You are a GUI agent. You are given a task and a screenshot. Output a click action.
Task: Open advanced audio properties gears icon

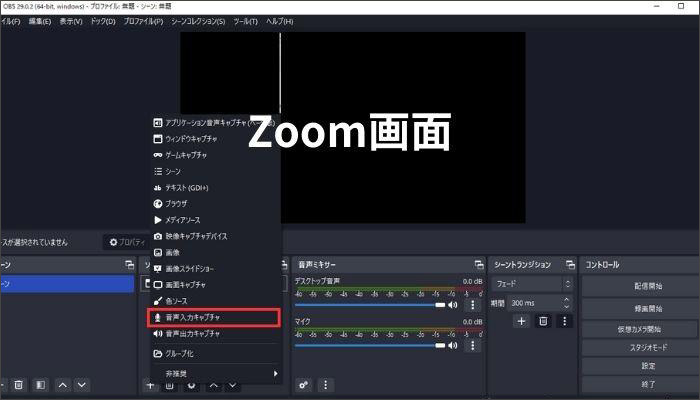[x=304, y=385]
